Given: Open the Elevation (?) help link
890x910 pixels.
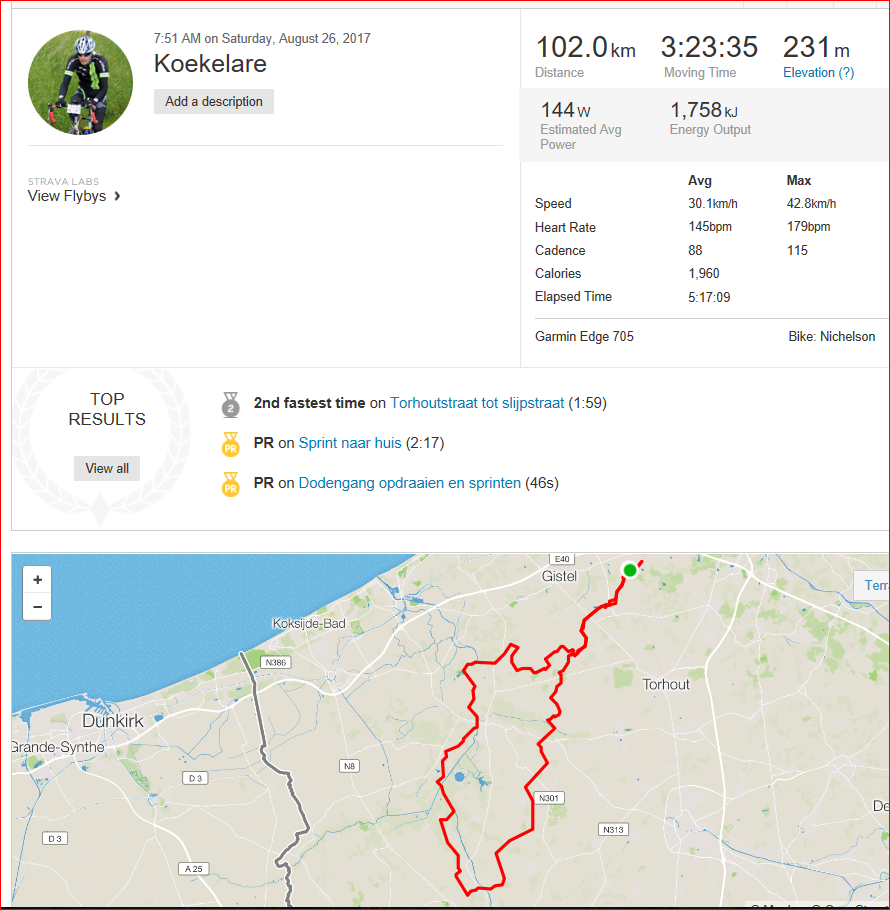Looking at the screenshot, I should tap(818, 72).
